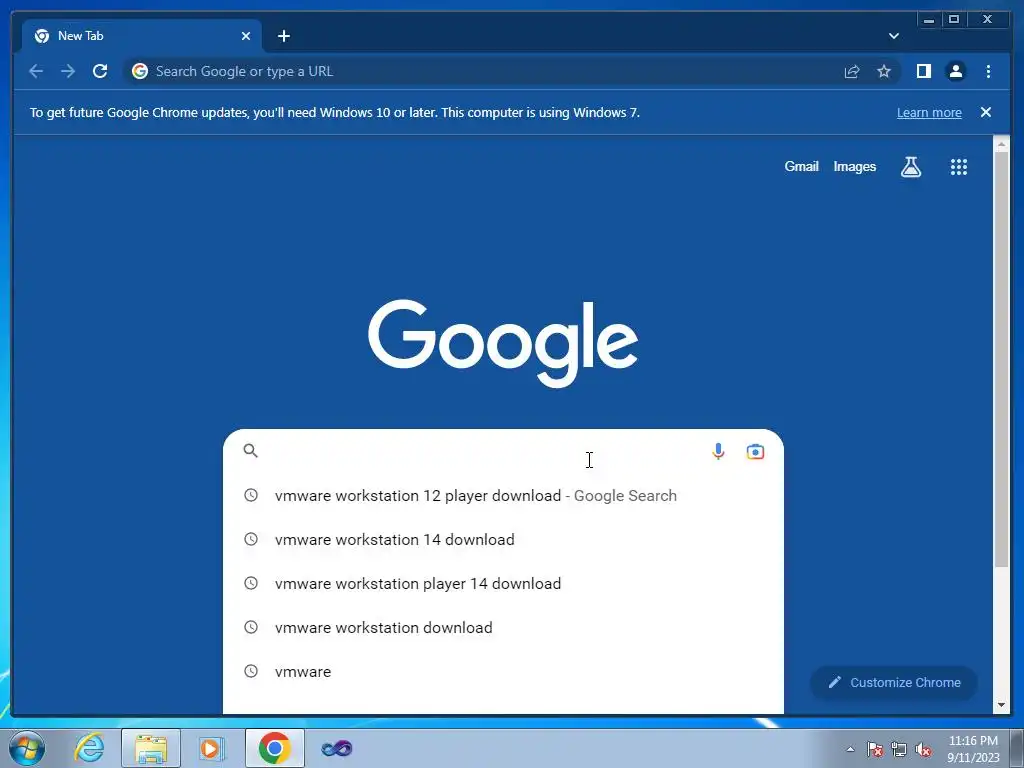Click the Chrome taskbar icon

pyautogui.click(x=274, y=748)
